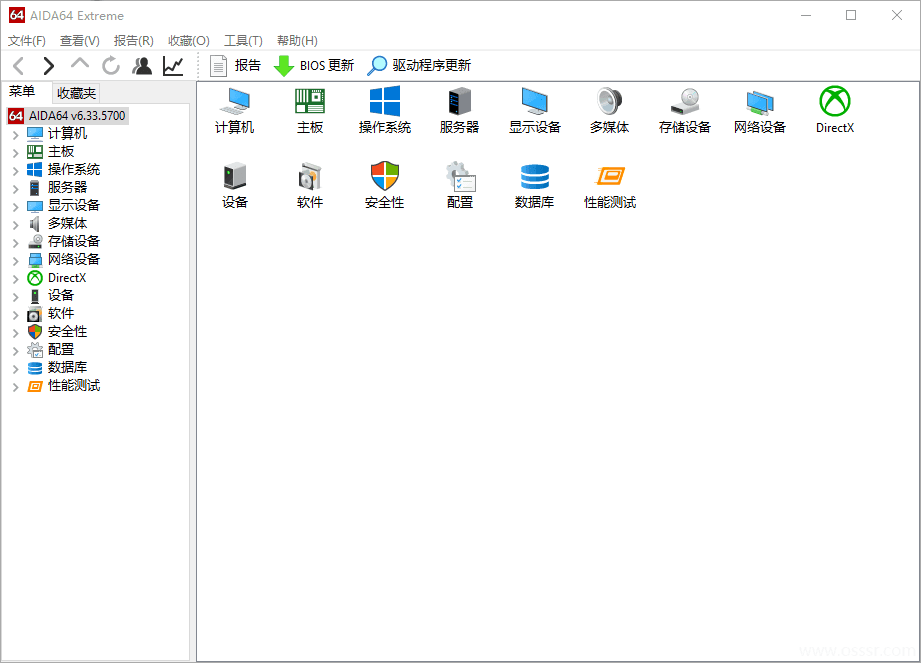Expand the 显示设备 tree node
Image resolution: width=921 pixels, height=663 pixels.
click(x=14, y=204)
